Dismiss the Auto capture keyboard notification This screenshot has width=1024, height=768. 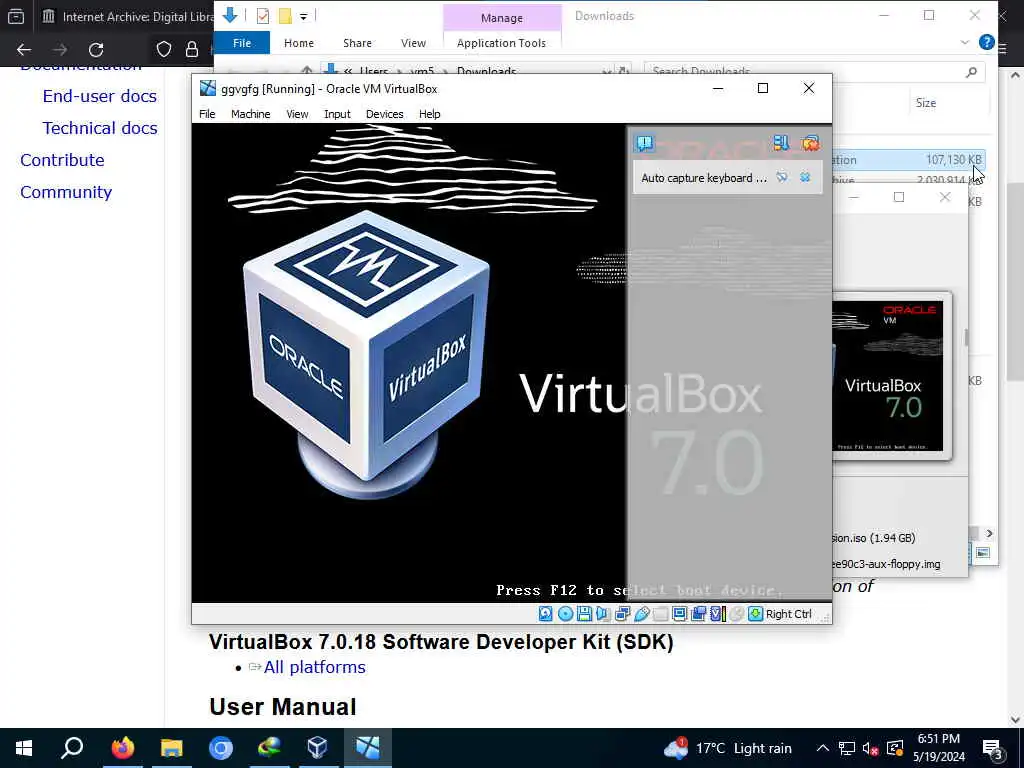click(x=805, y=177)
